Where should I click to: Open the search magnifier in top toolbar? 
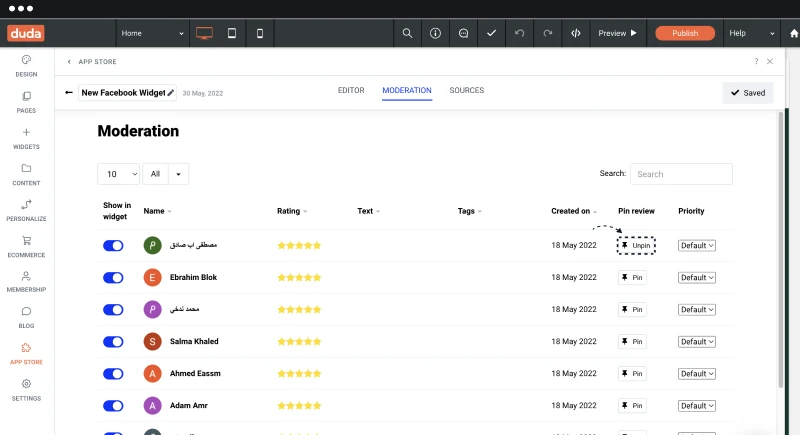click(x=407, y=33)
